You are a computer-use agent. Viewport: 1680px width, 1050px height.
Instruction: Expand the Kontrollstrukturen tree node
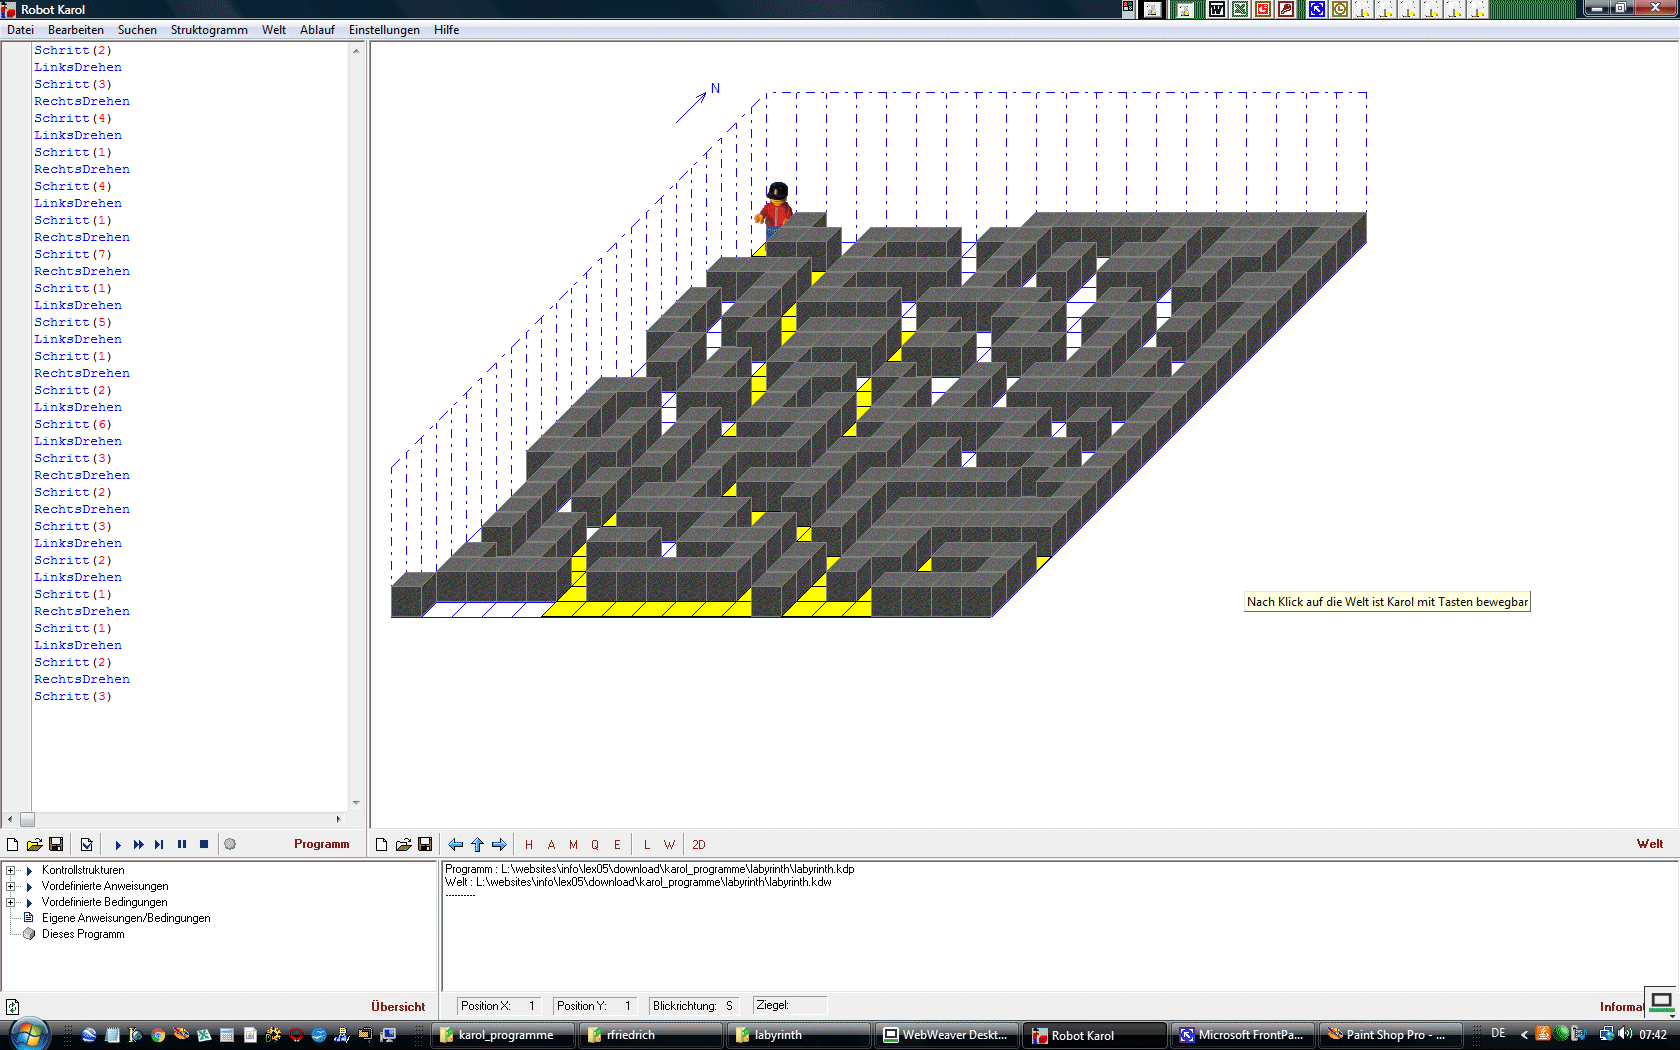tap(11, 870)
